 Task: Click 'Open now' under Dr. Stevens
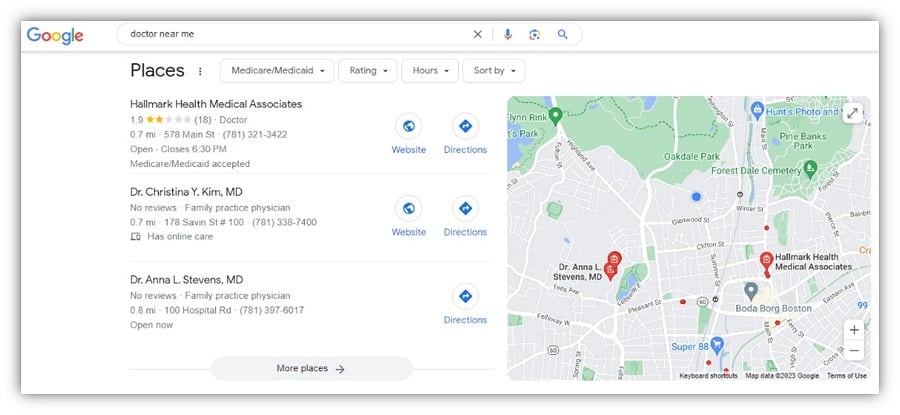click(x=152, y=325)
